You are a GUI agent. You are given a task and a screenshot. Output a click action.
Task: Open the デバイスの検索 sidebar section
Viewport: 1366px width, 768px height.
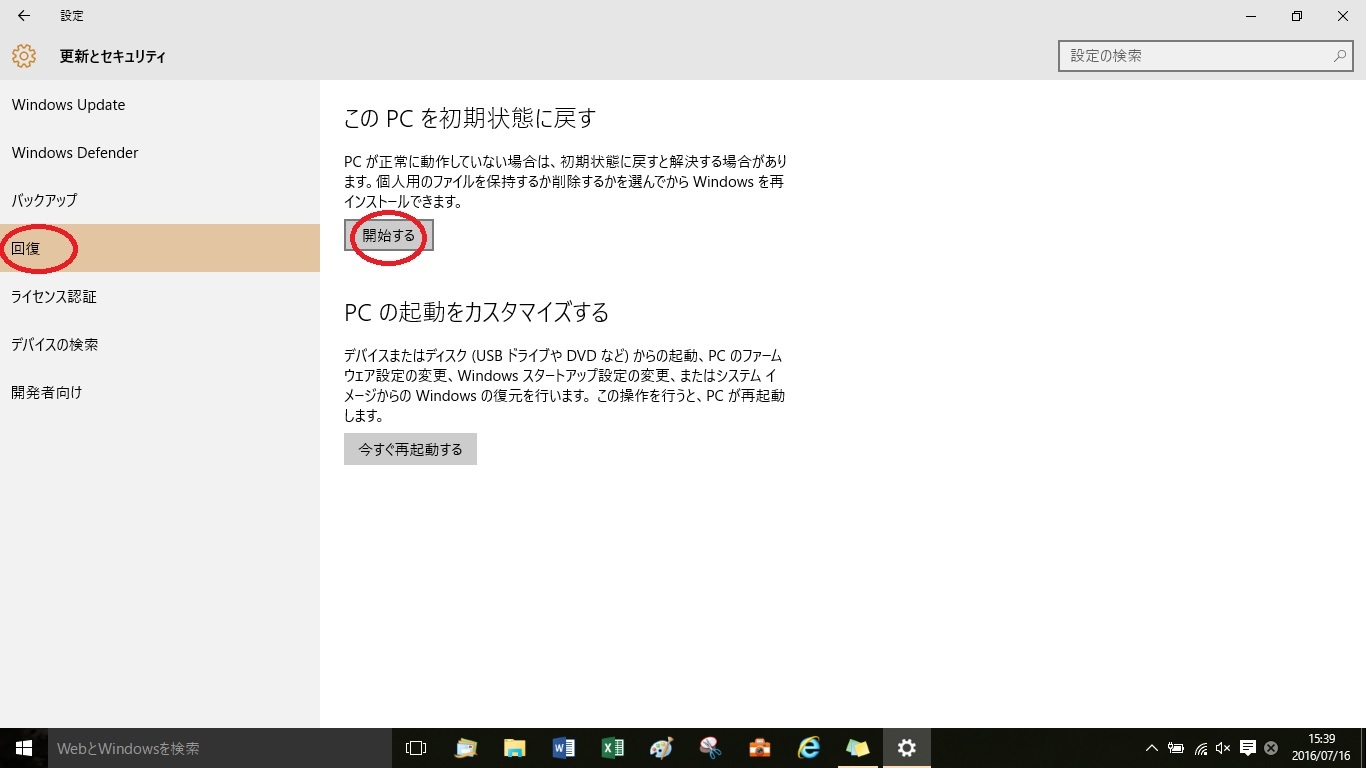[x=160, y=344]
